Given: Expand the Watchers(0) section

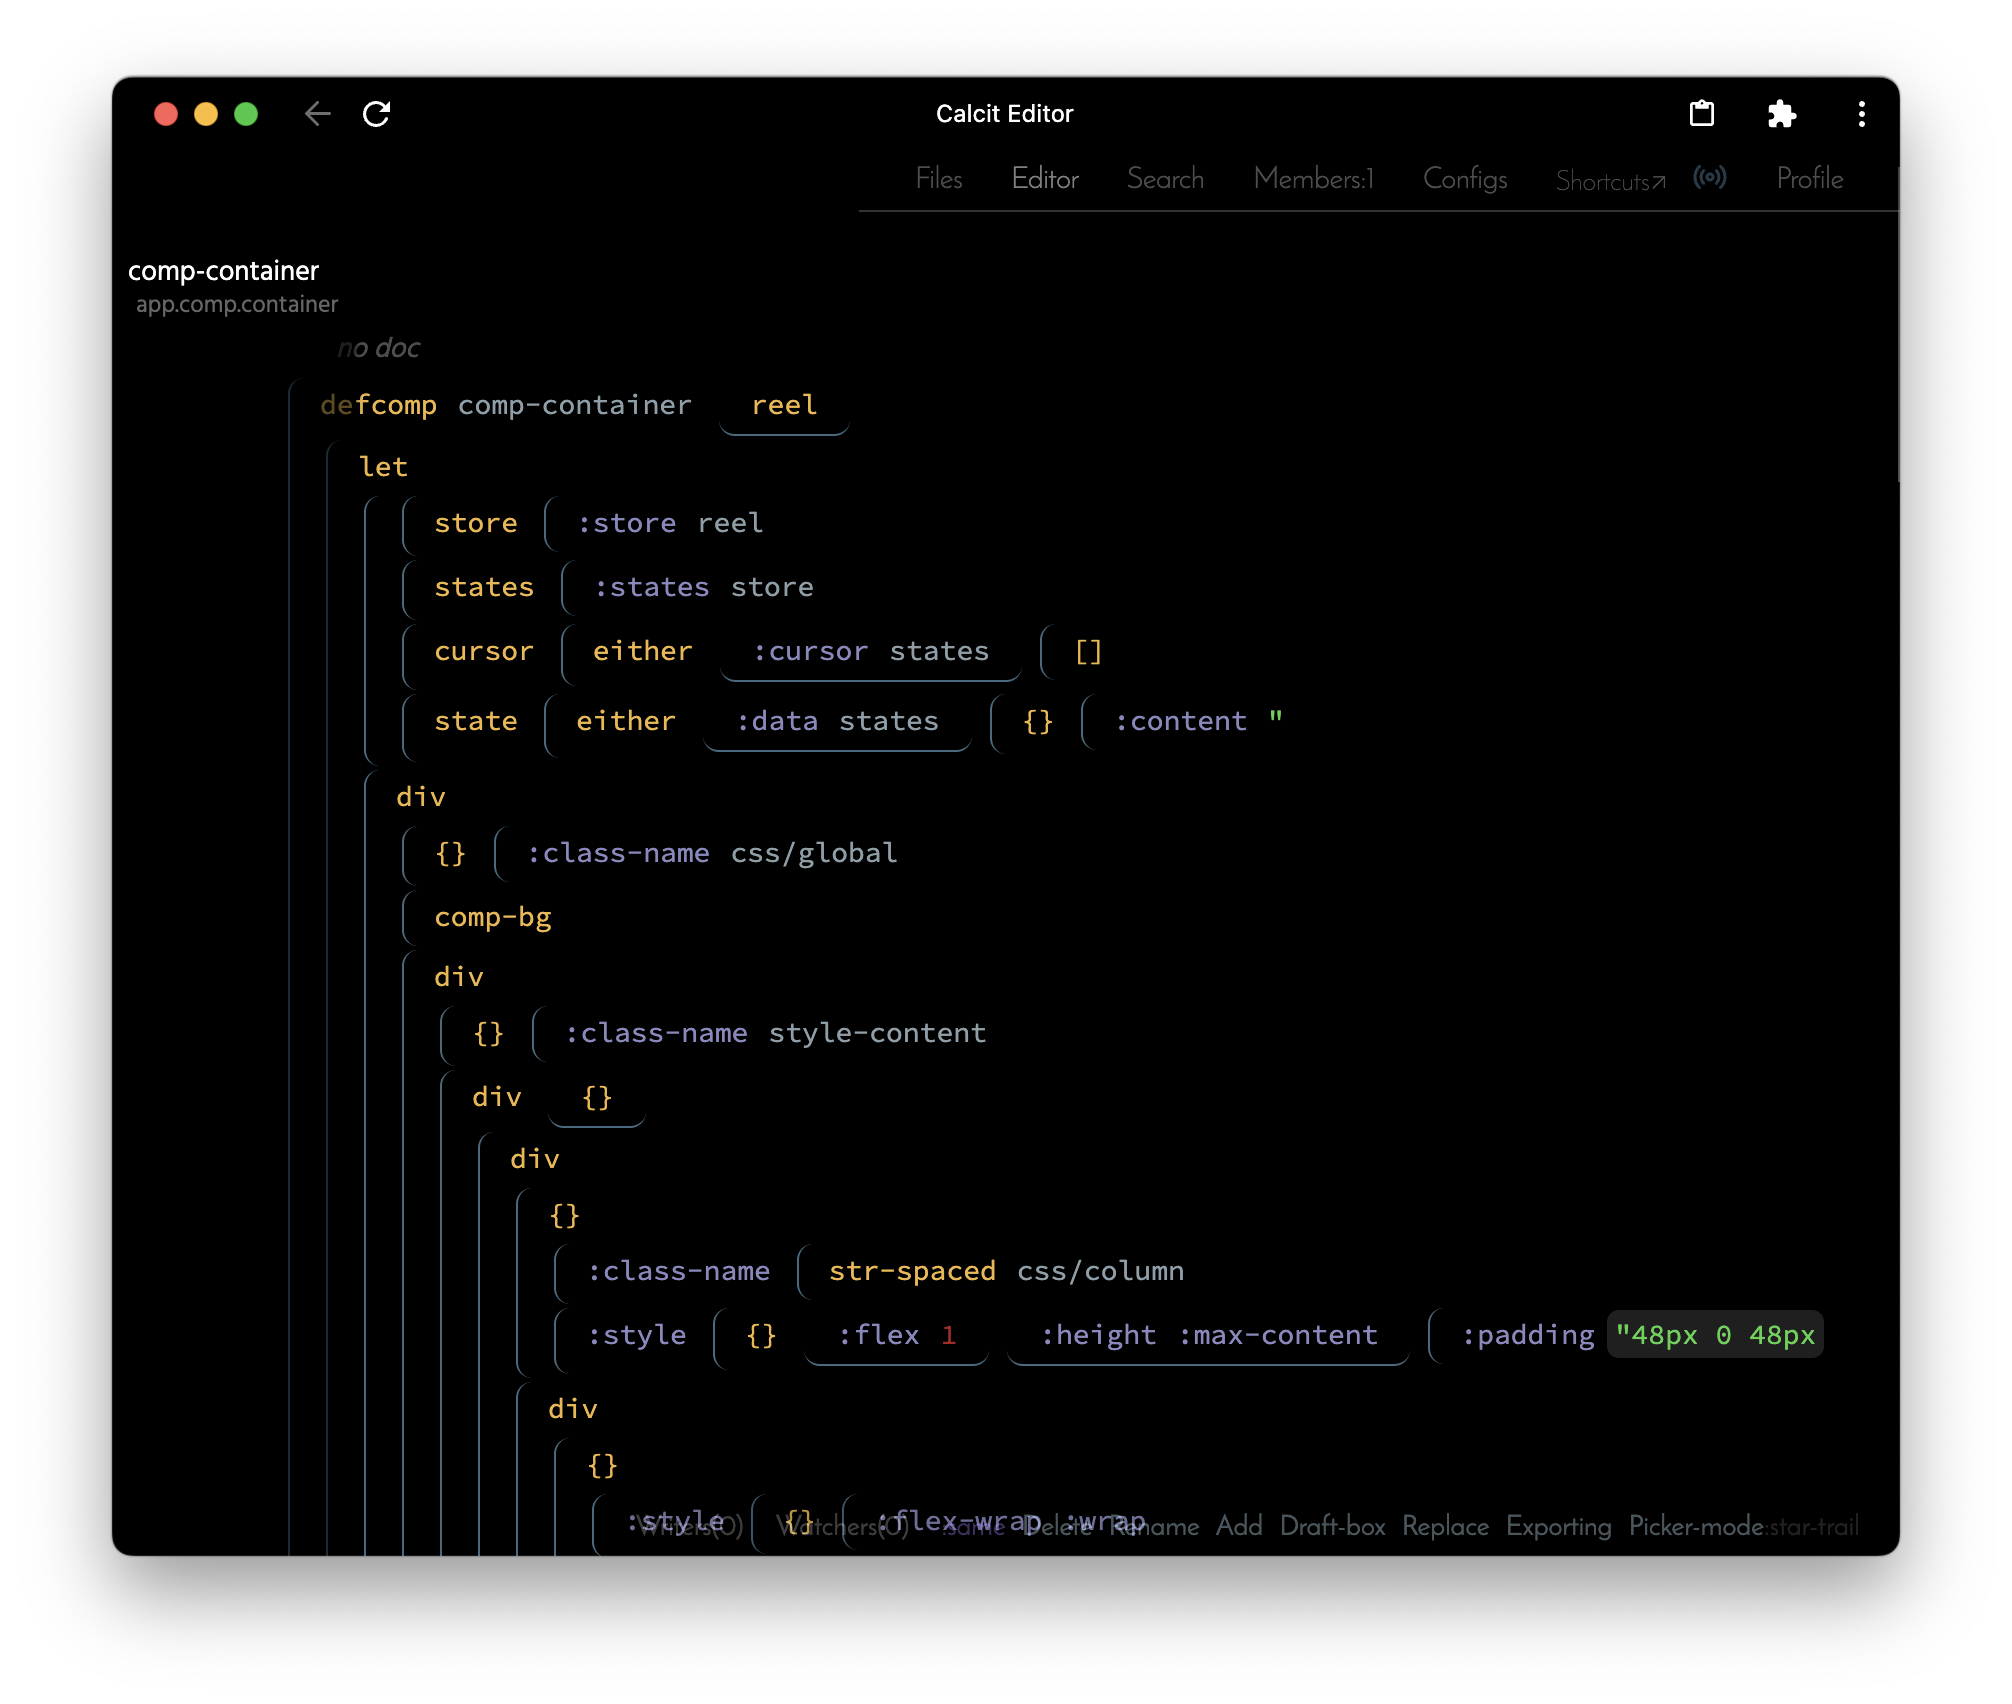Looking at the screenshot, I should 841,1527.
